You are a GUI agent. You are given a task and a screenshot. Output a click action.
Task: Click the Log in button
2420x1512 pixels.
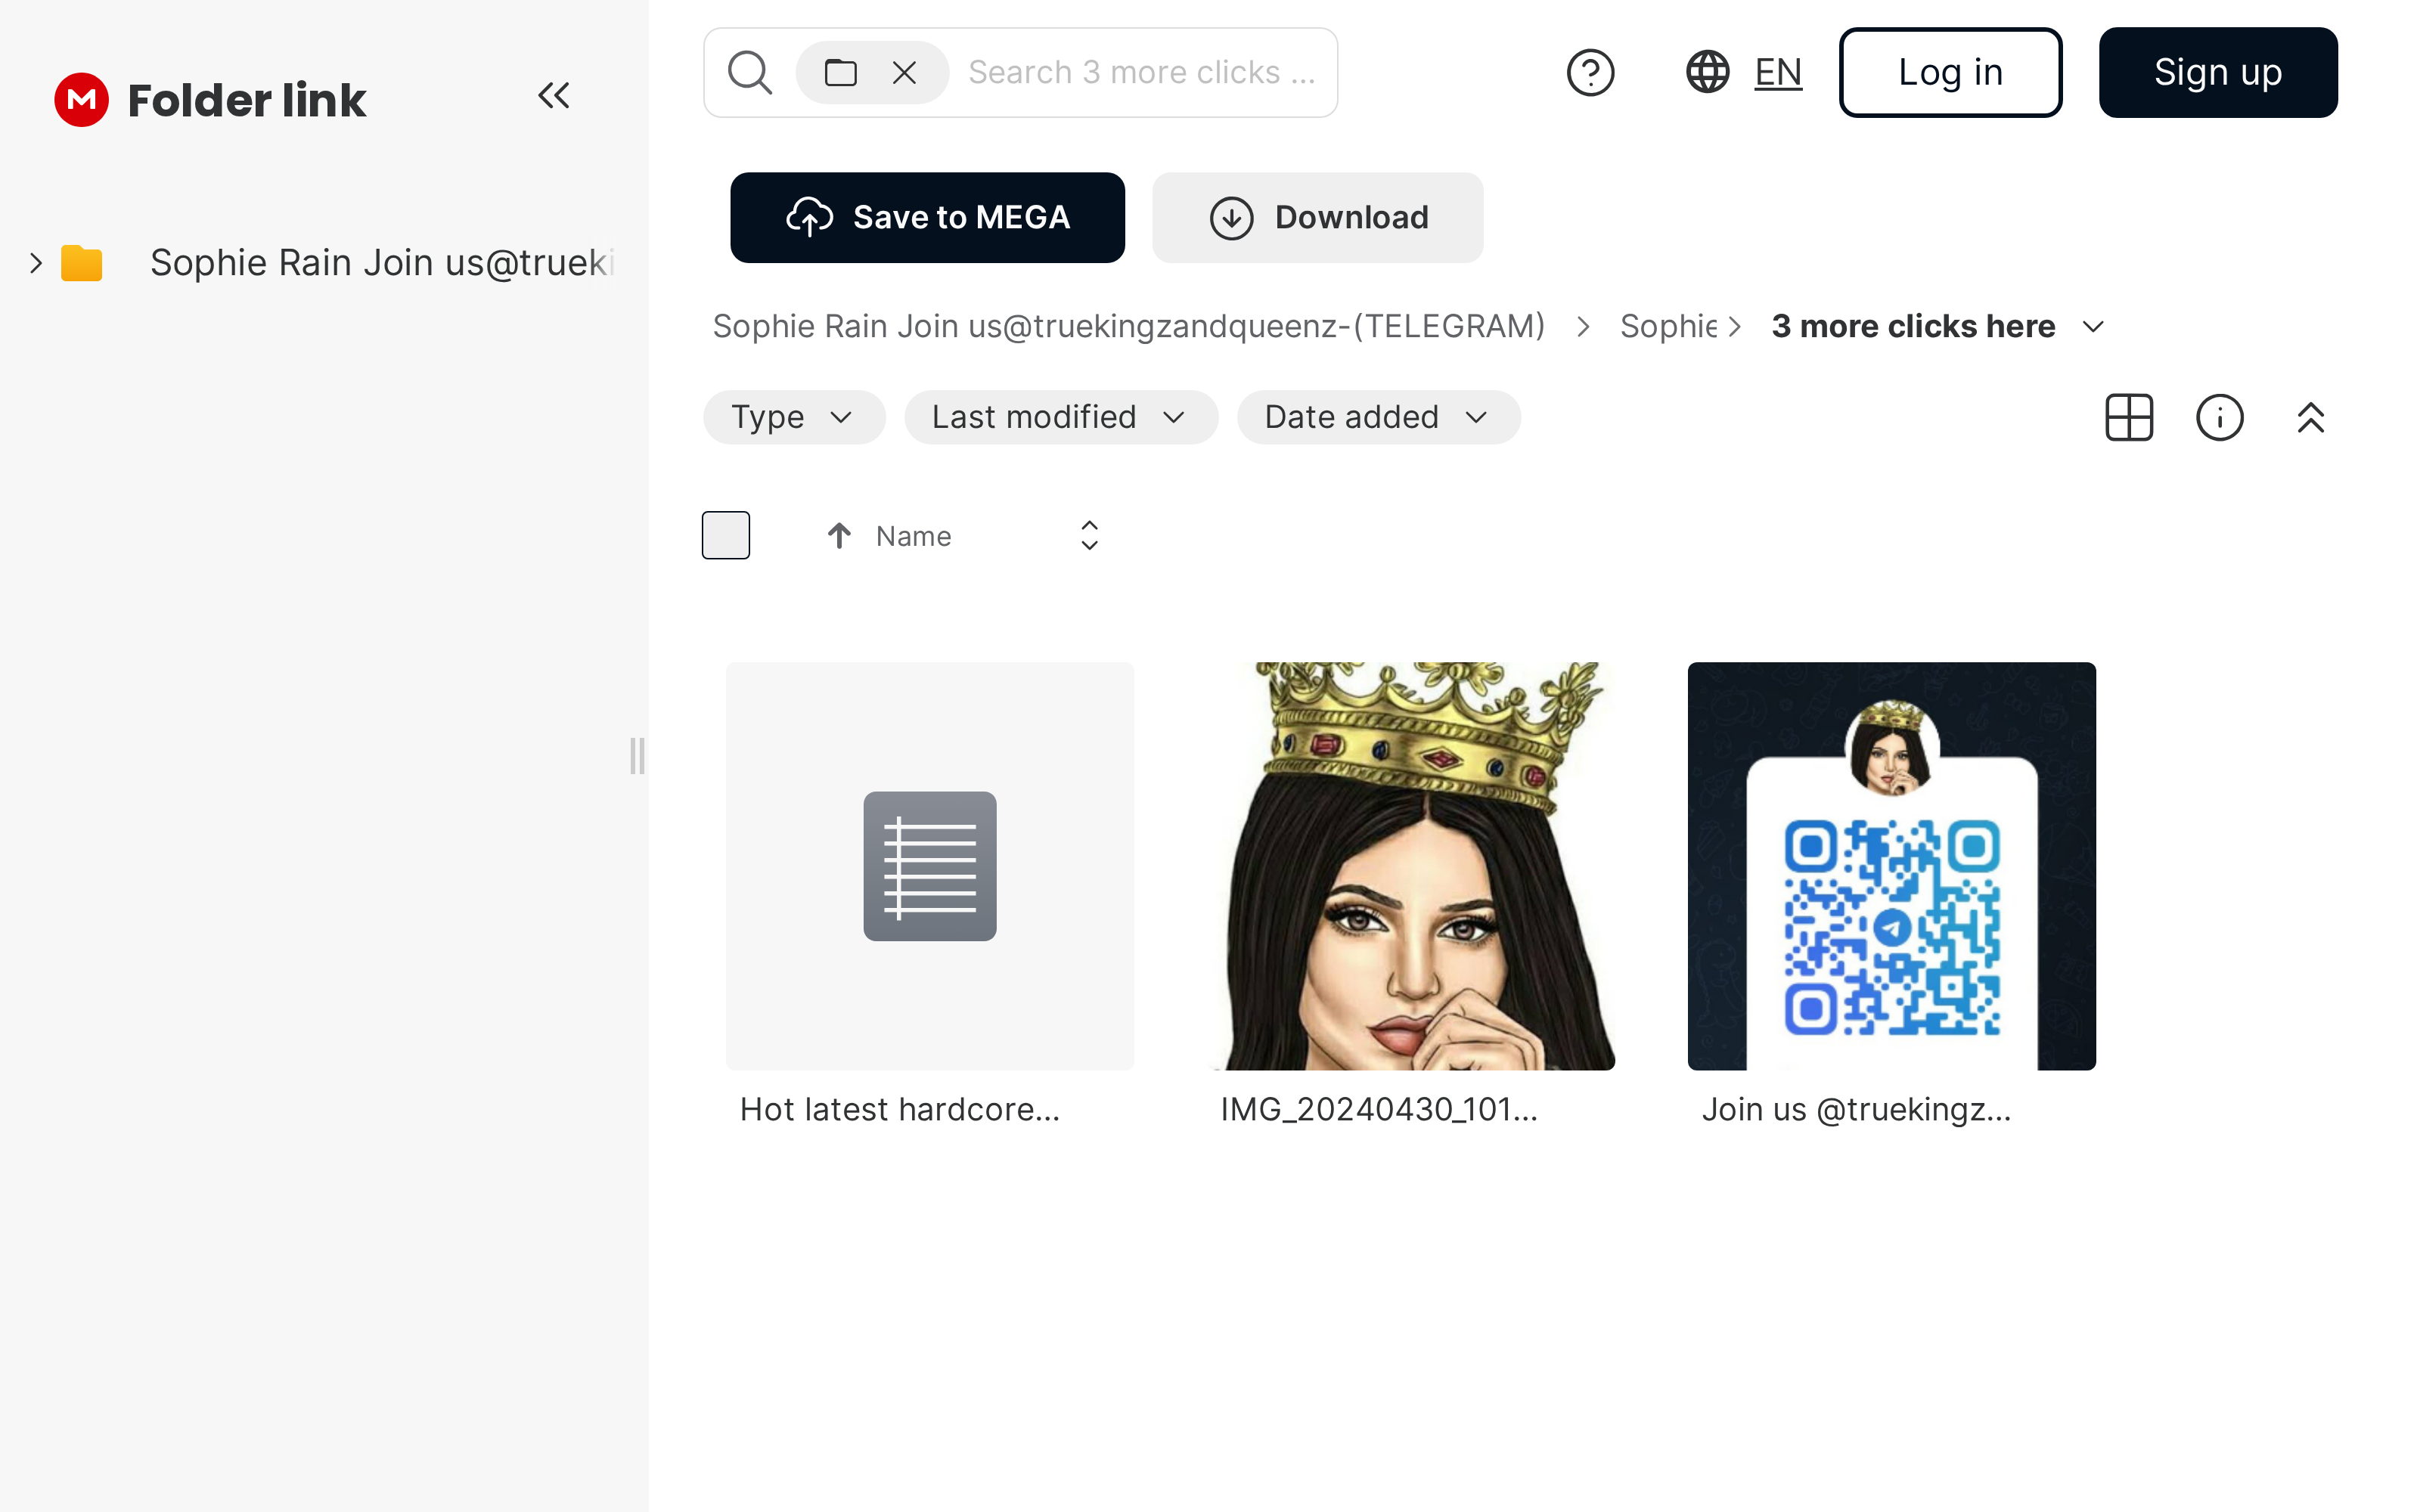pos(1950,73)
